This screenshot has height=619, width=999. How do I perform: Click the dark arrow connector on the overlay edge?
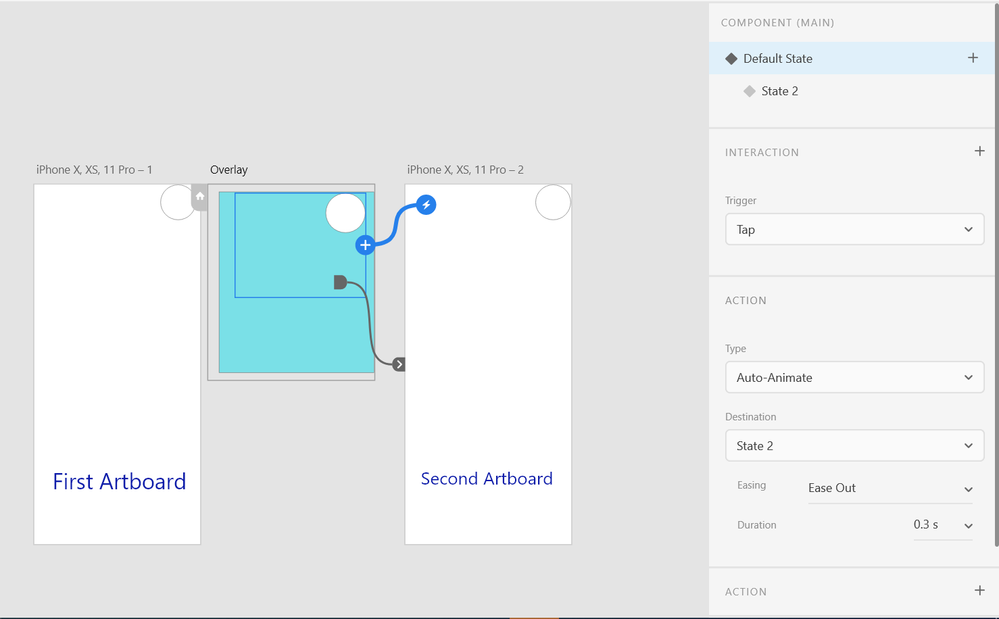398,364
